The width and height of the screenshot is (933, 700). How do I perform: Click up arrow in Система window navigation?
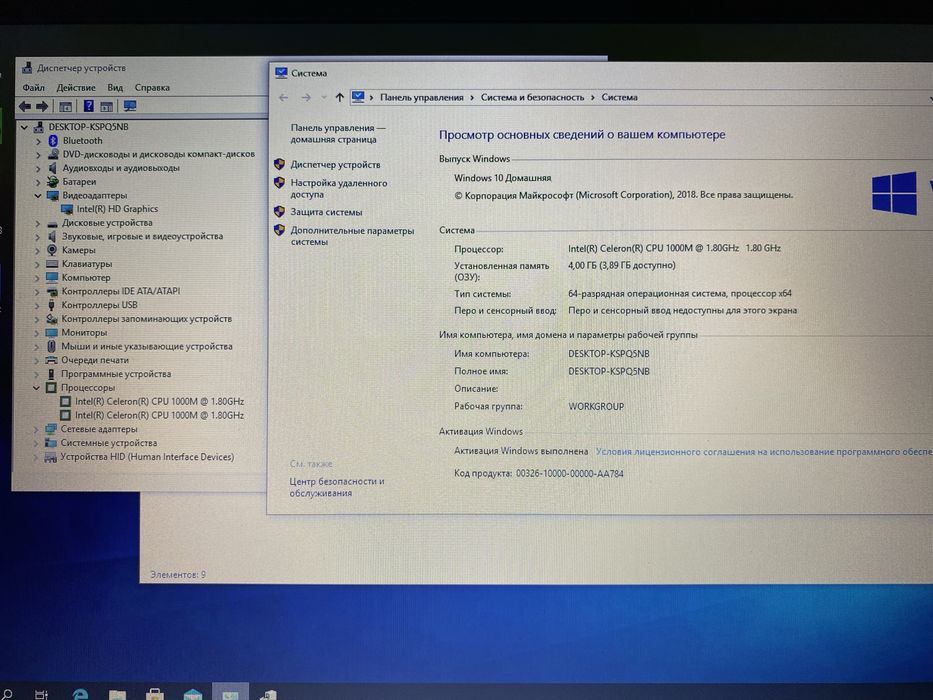click(340, 97)
